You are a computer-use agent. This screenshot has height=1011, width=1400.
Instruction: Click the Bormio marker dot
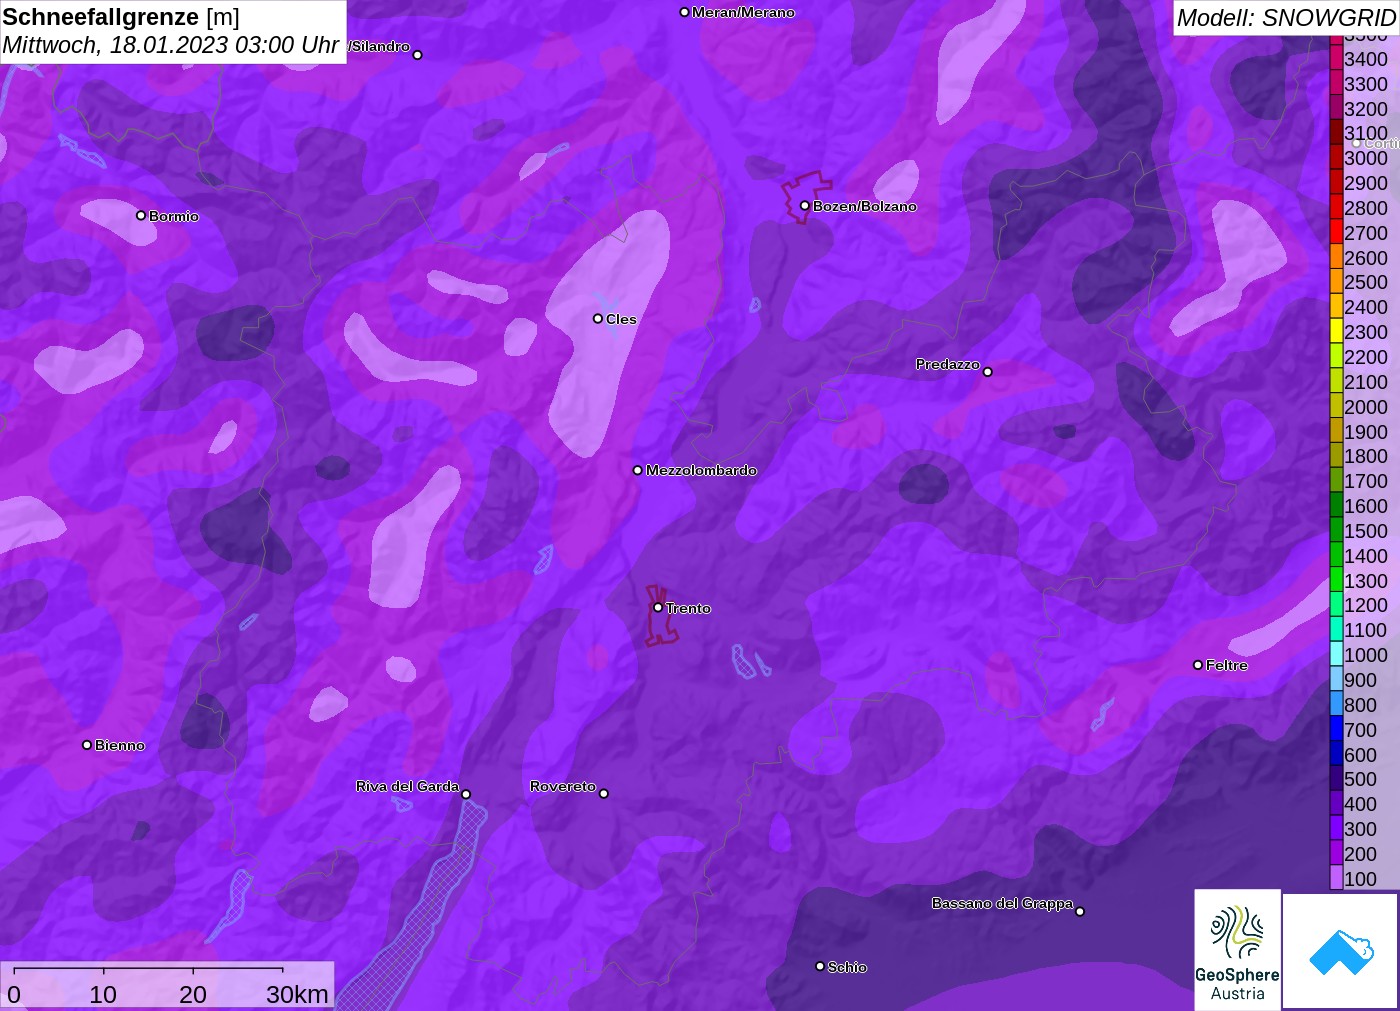pos(141,215)
